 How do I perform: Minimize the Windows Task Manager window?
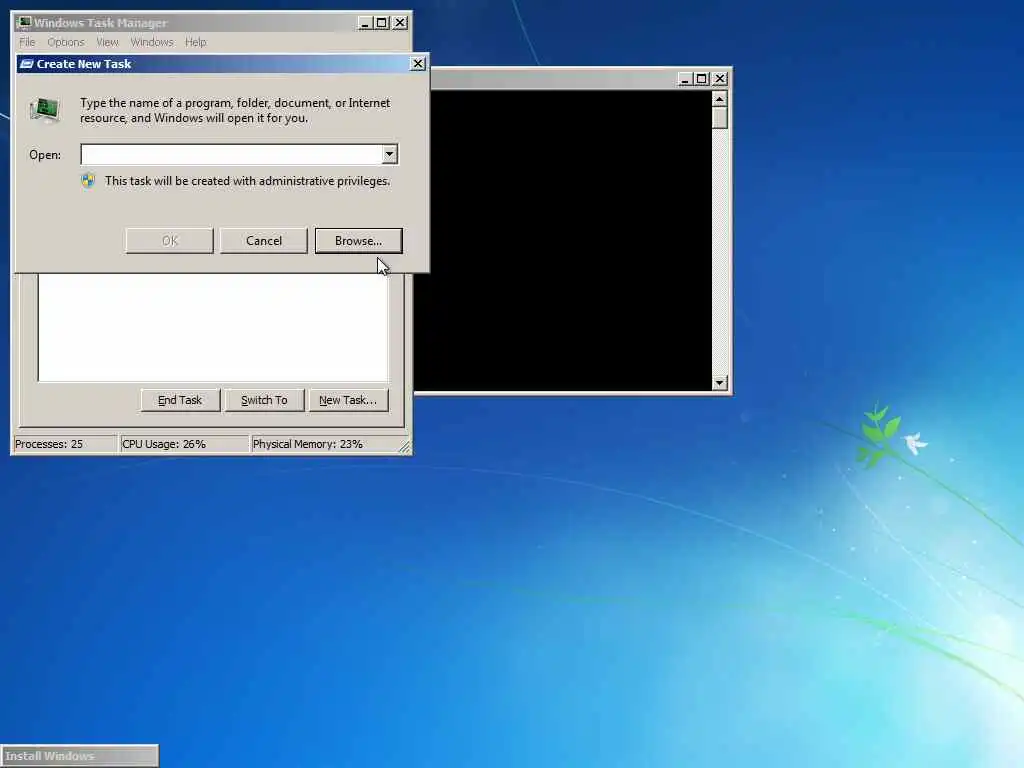pyautogui.click(x=365, y=23)
